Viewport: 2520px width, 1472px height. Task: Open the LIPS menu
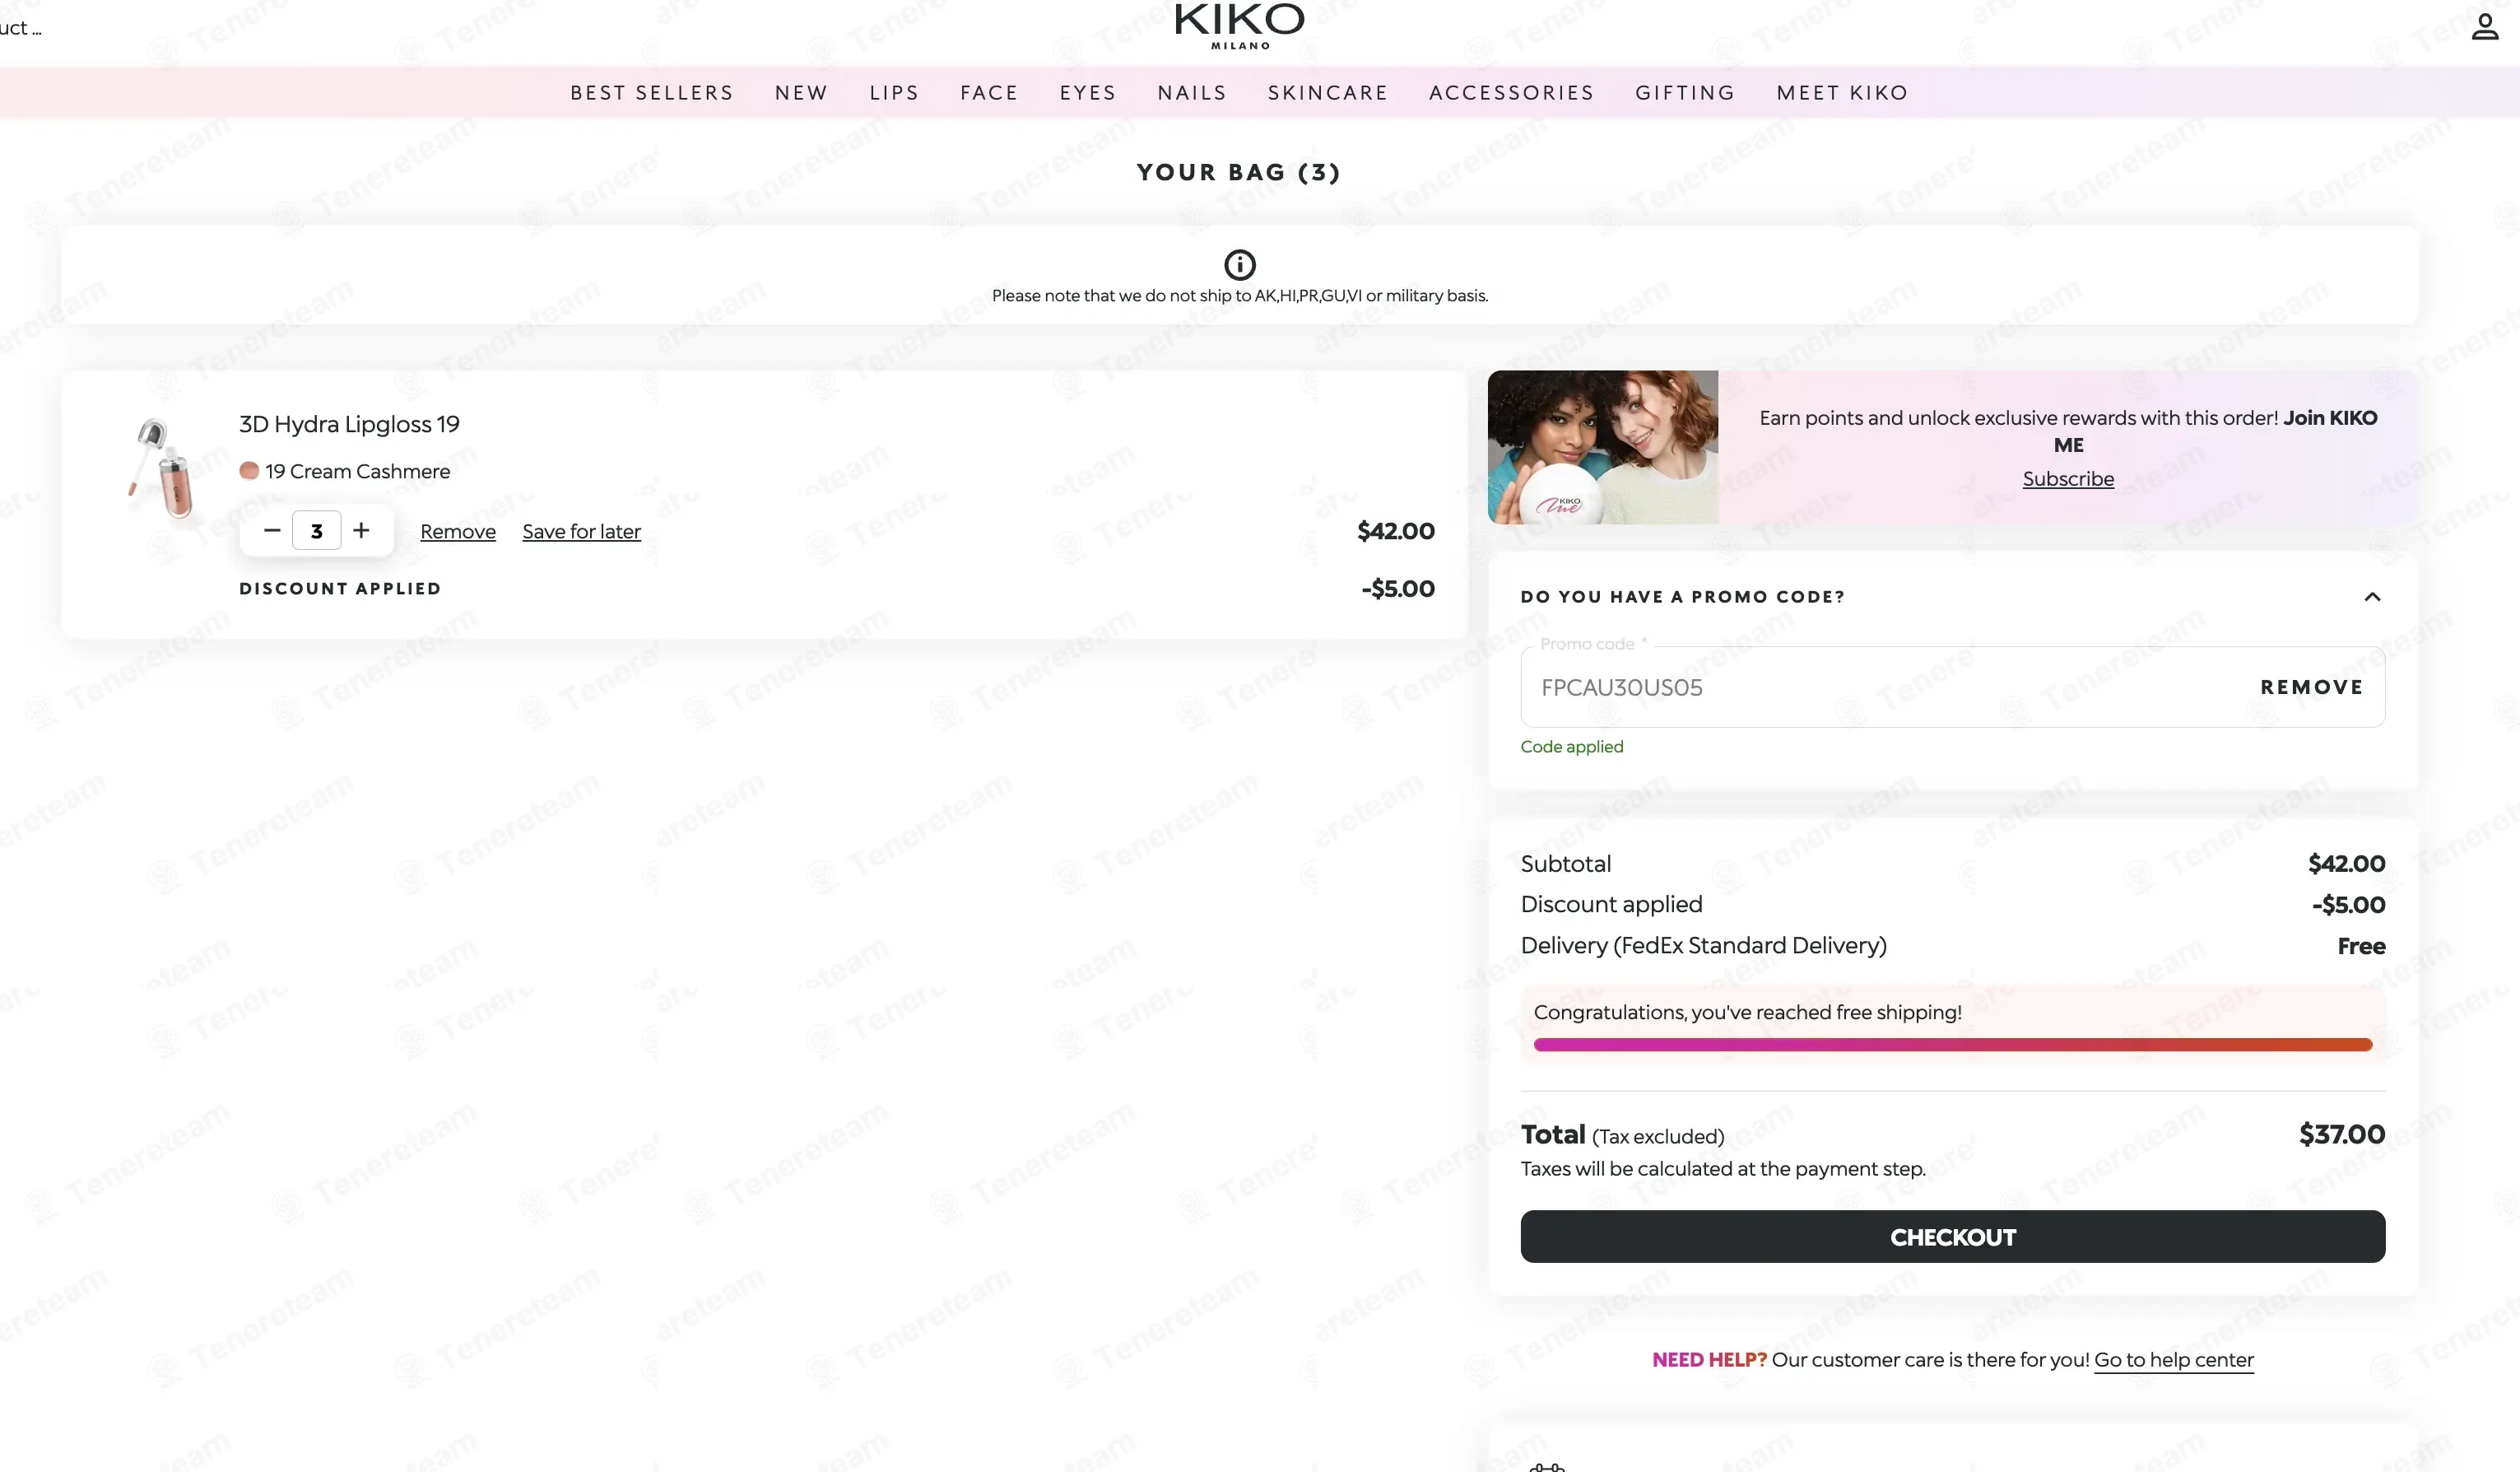[894, 93]
